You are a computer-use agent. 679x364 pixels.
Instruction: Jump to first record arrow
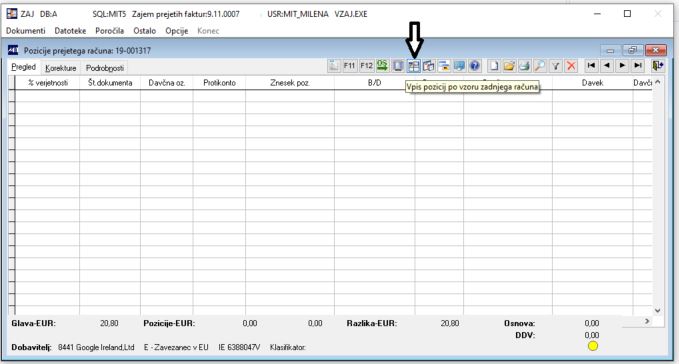click(x=591, y=65)
